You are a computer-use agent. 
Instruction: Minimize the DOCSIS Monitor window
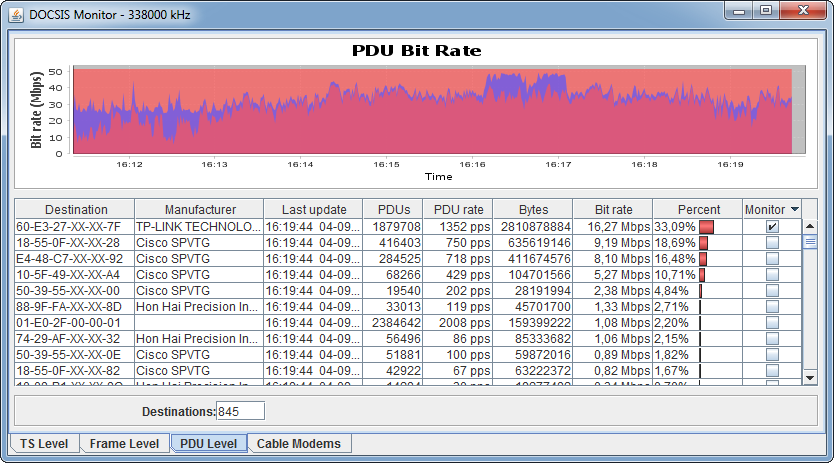pos(738,11)
